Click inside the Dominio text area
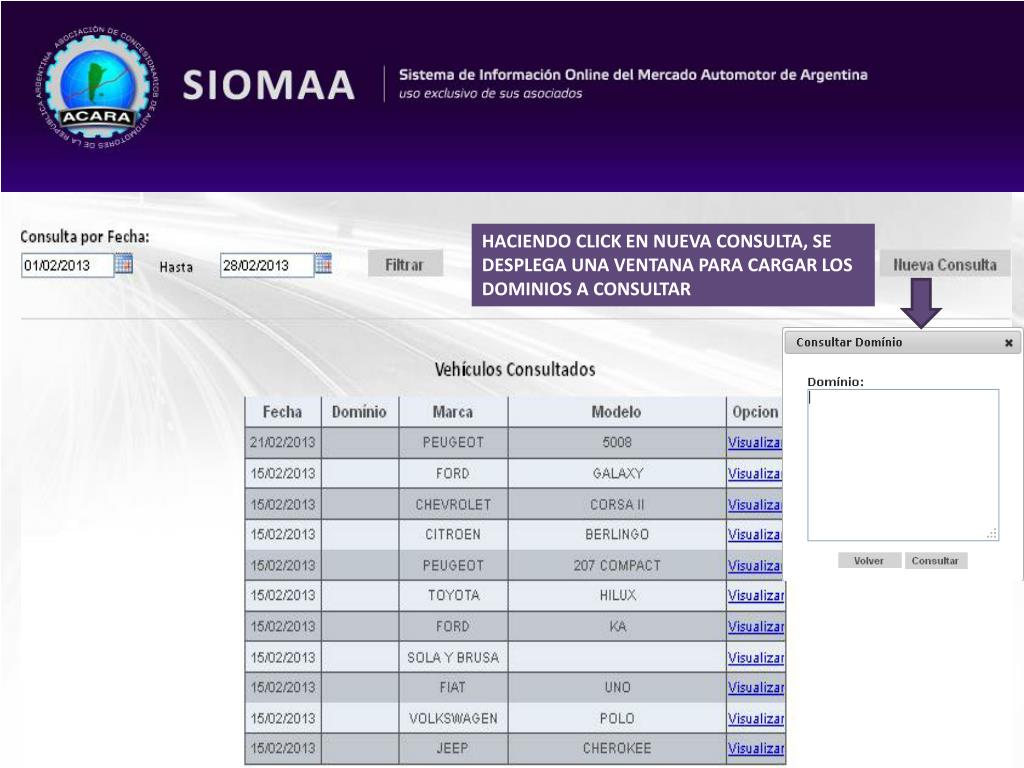 (903, 465)
